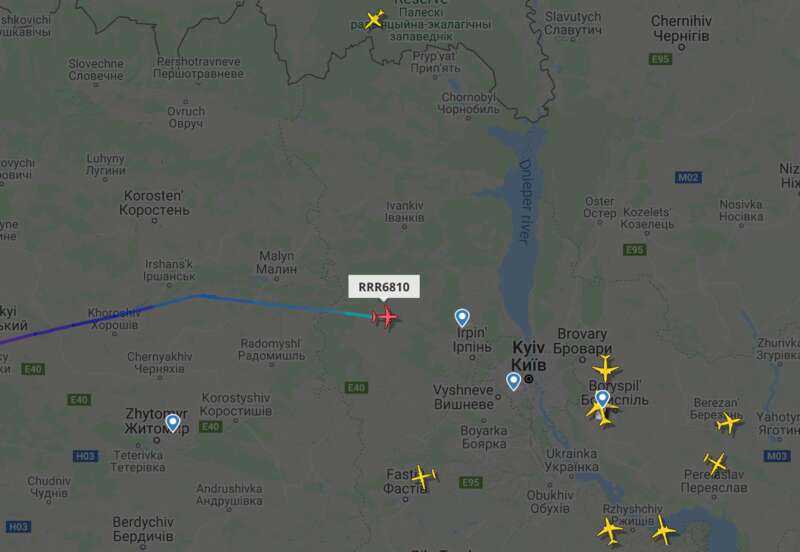The height and width of the screenshot is (552, 800).
Task: Select the red RRR6810 aircraft icon
Action: 386,317
